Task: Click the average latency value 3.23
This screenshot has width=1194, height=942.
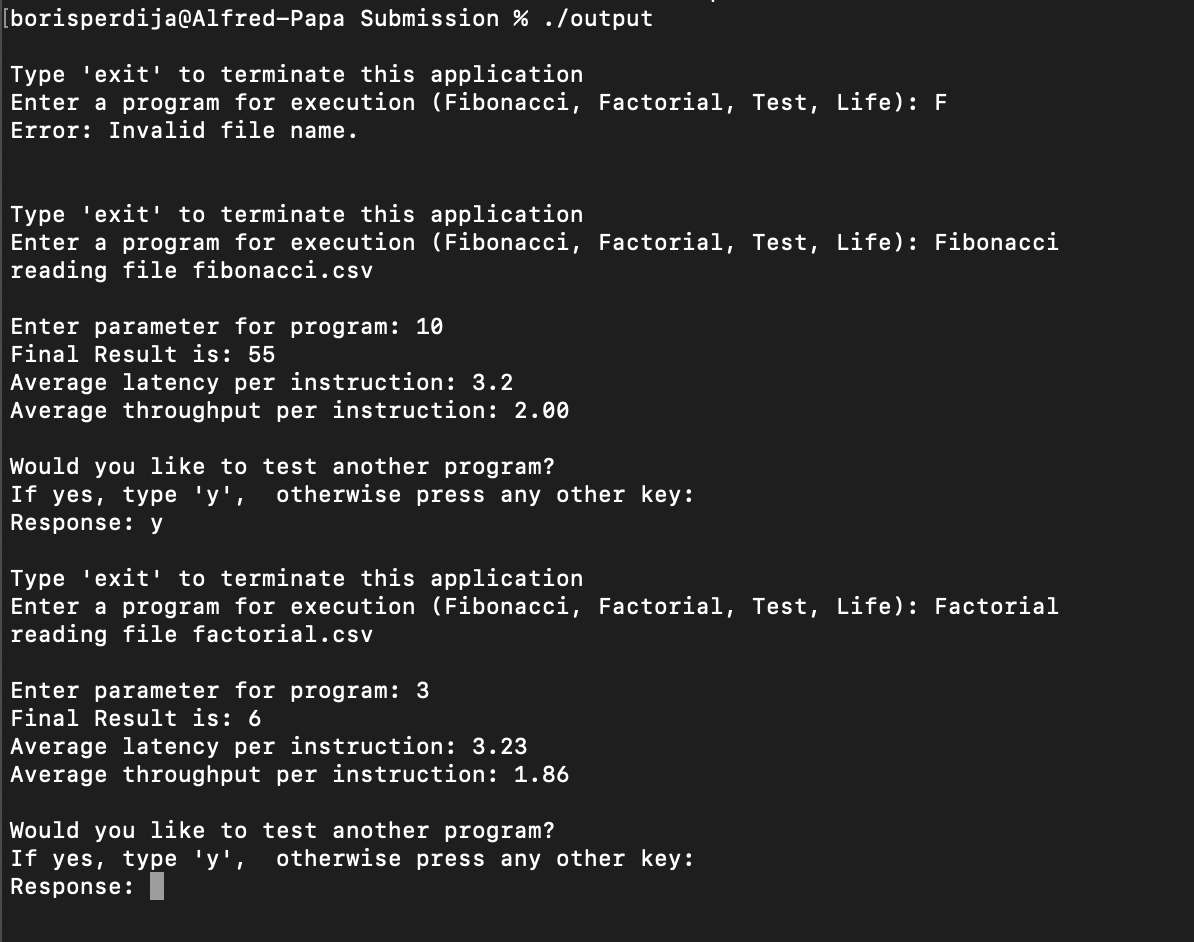Action: (x=500, y=747)
